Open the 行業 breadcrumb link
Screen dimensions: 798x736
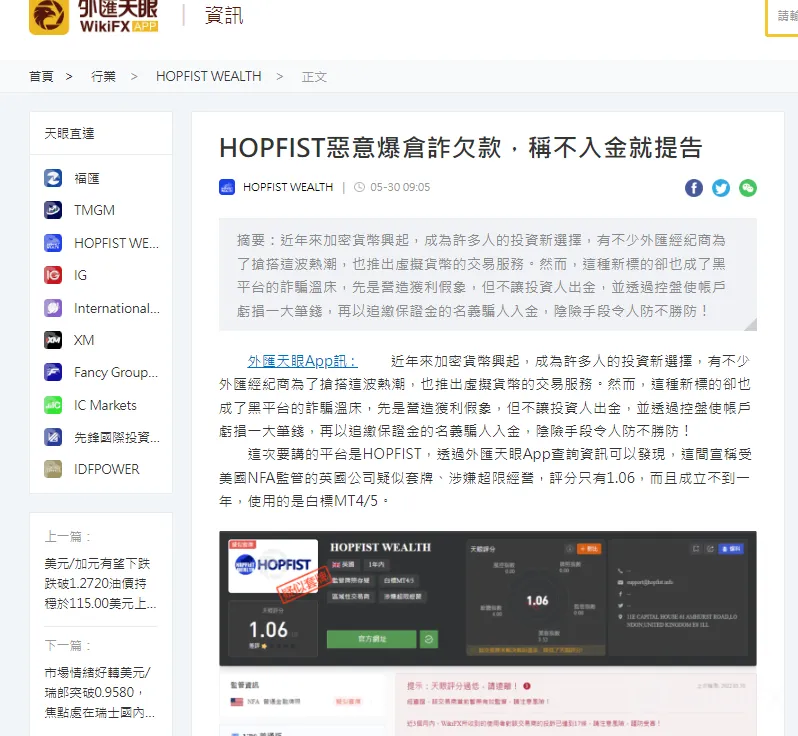[x=103, y=76]
